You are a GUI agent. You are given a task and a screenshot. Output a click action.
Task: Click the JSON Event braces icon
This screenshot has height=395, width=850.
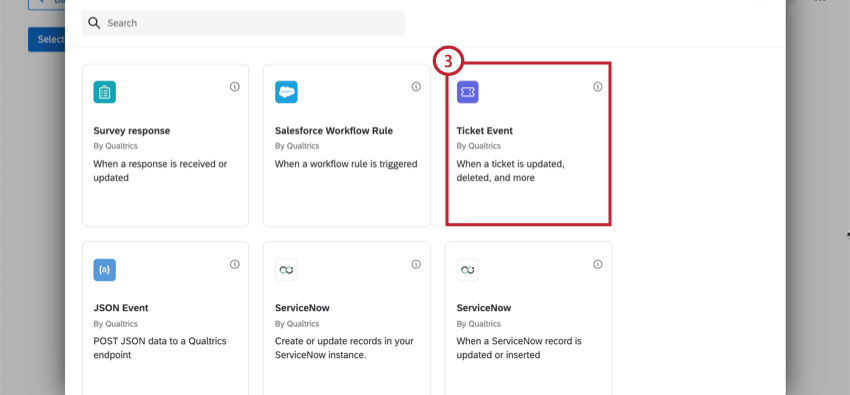click(x=105, y=270)
